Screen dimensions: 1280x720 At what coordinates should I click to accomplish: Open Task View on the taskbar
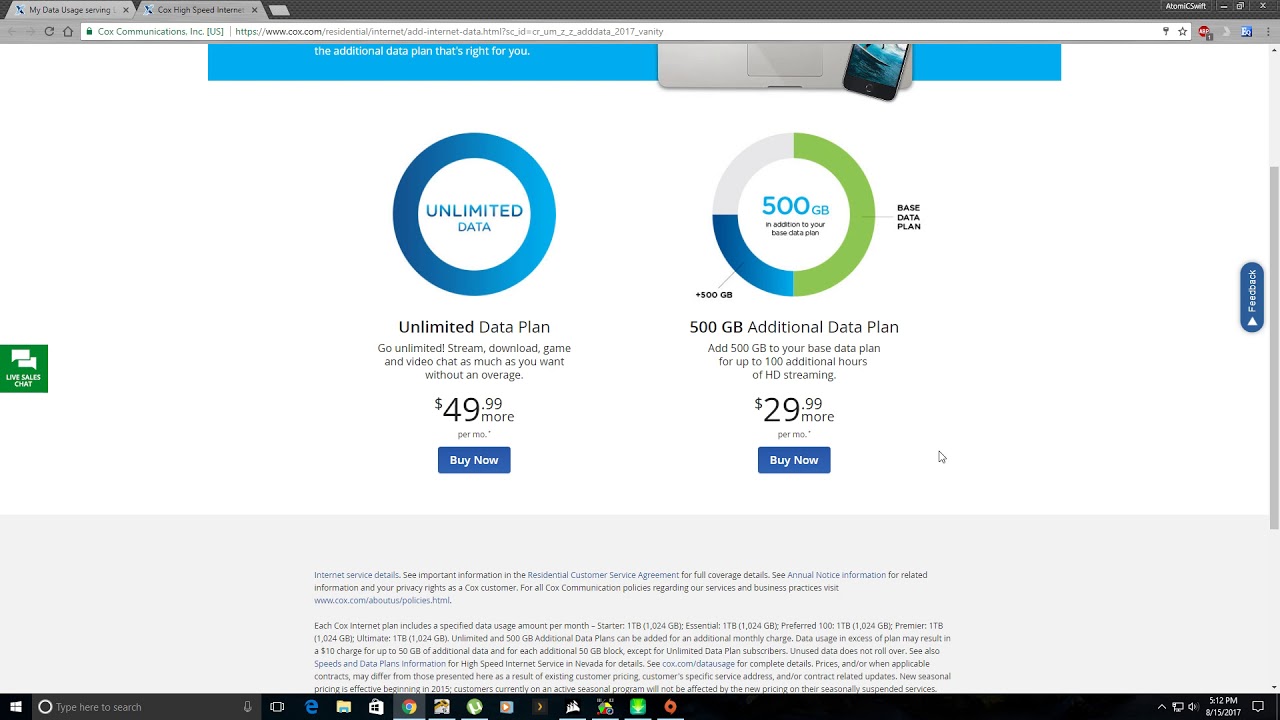(x=278, y=707)
